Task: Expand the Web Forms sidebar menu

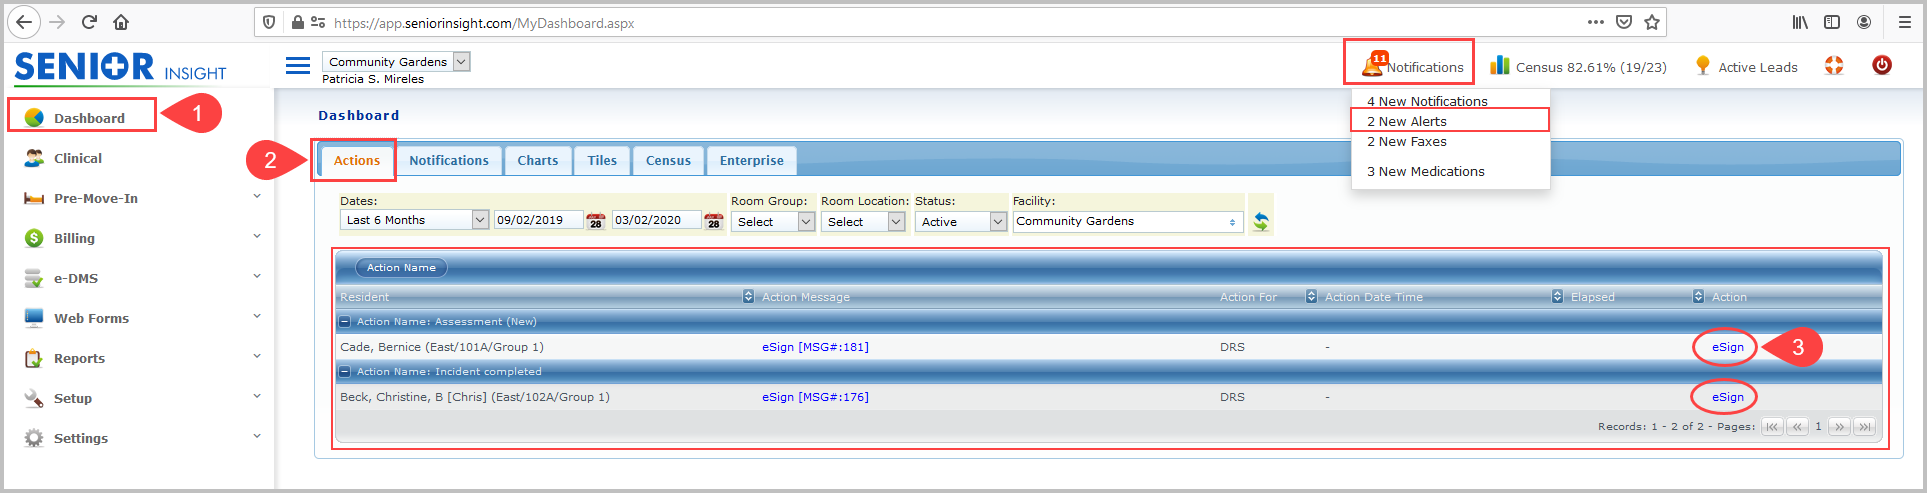Action: pos(257,317)
